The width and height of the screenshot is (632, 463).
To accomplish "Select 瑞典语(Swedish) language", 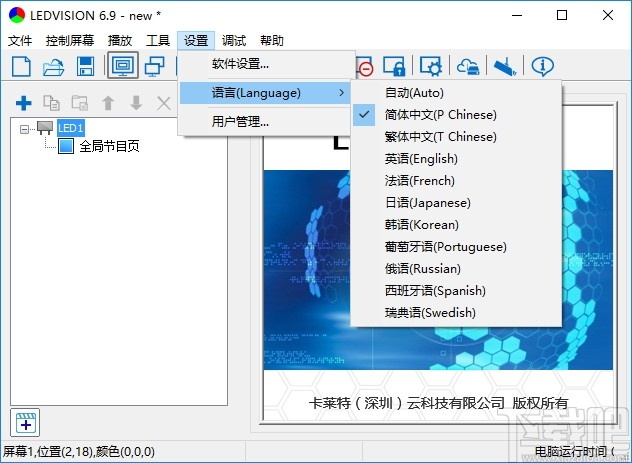I will tap(456, 313).
